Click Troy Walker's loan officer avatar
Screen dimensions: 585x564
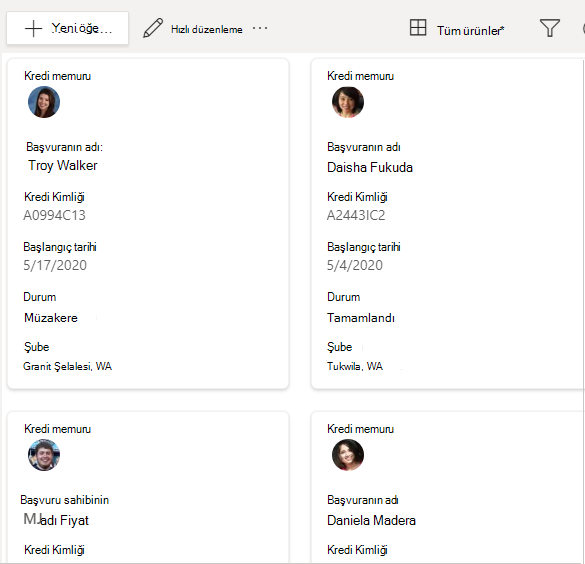[x=44, y=102]
